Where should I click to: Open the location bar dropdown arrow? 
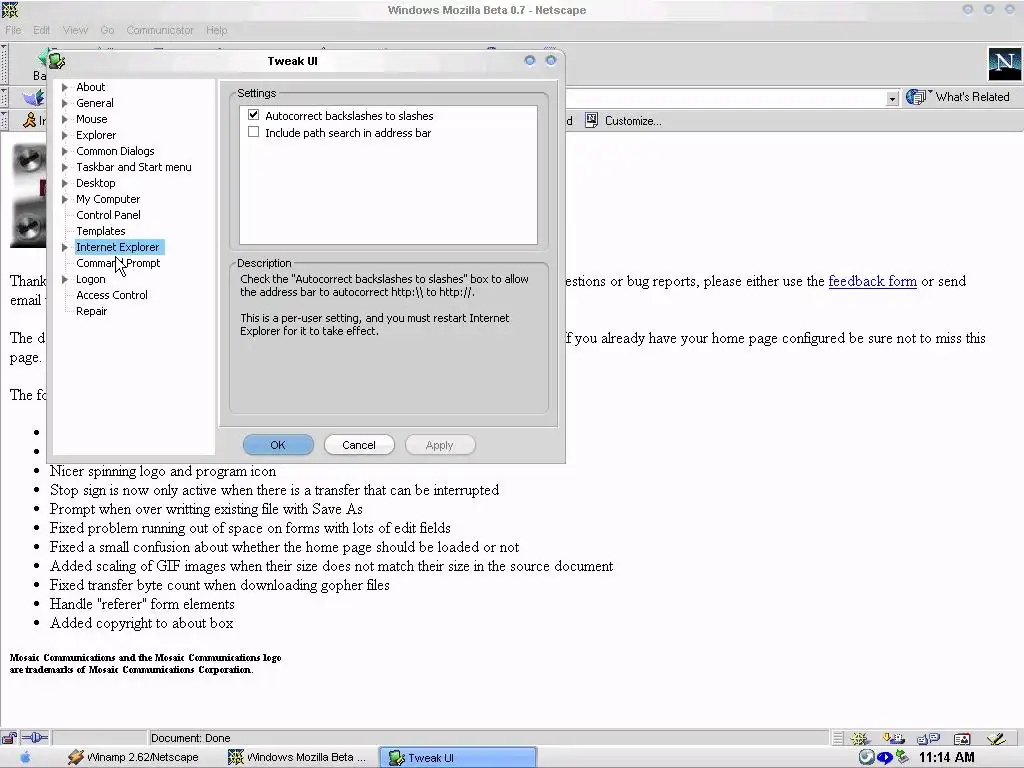892,98
